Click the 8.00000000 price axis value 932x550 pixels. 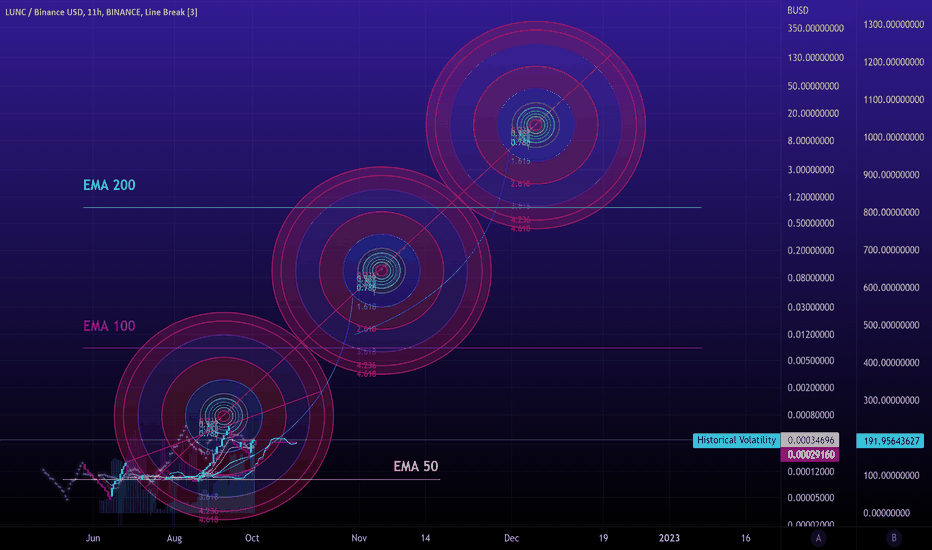tap(811, 141)
